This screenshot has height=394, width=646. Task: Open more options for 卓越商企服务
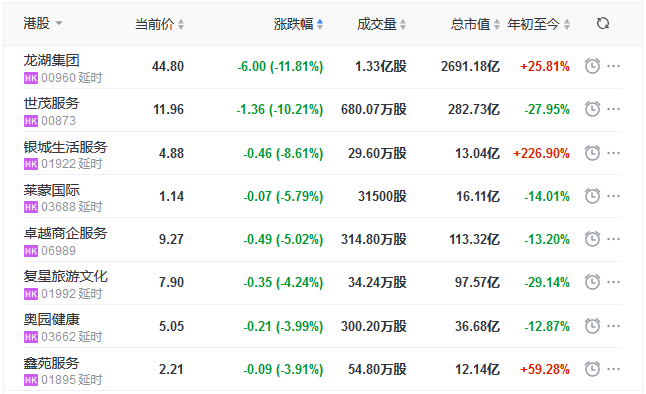point(613,239)
